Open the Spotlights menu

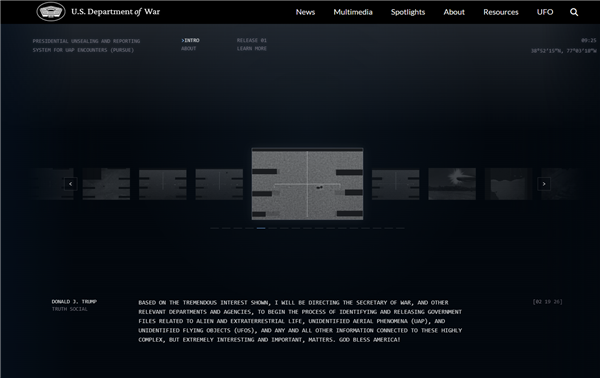(408, 12)
